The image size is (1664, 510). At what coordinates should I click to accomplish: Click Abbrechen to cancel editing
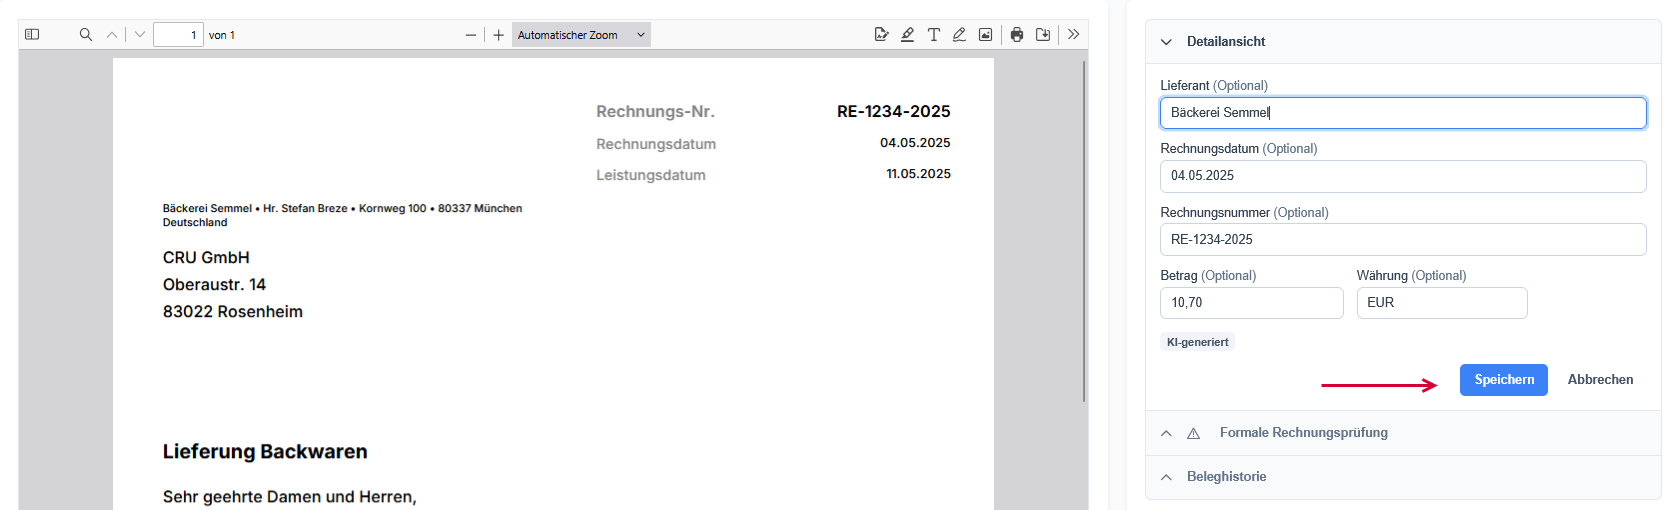[x=1600, y=380]
